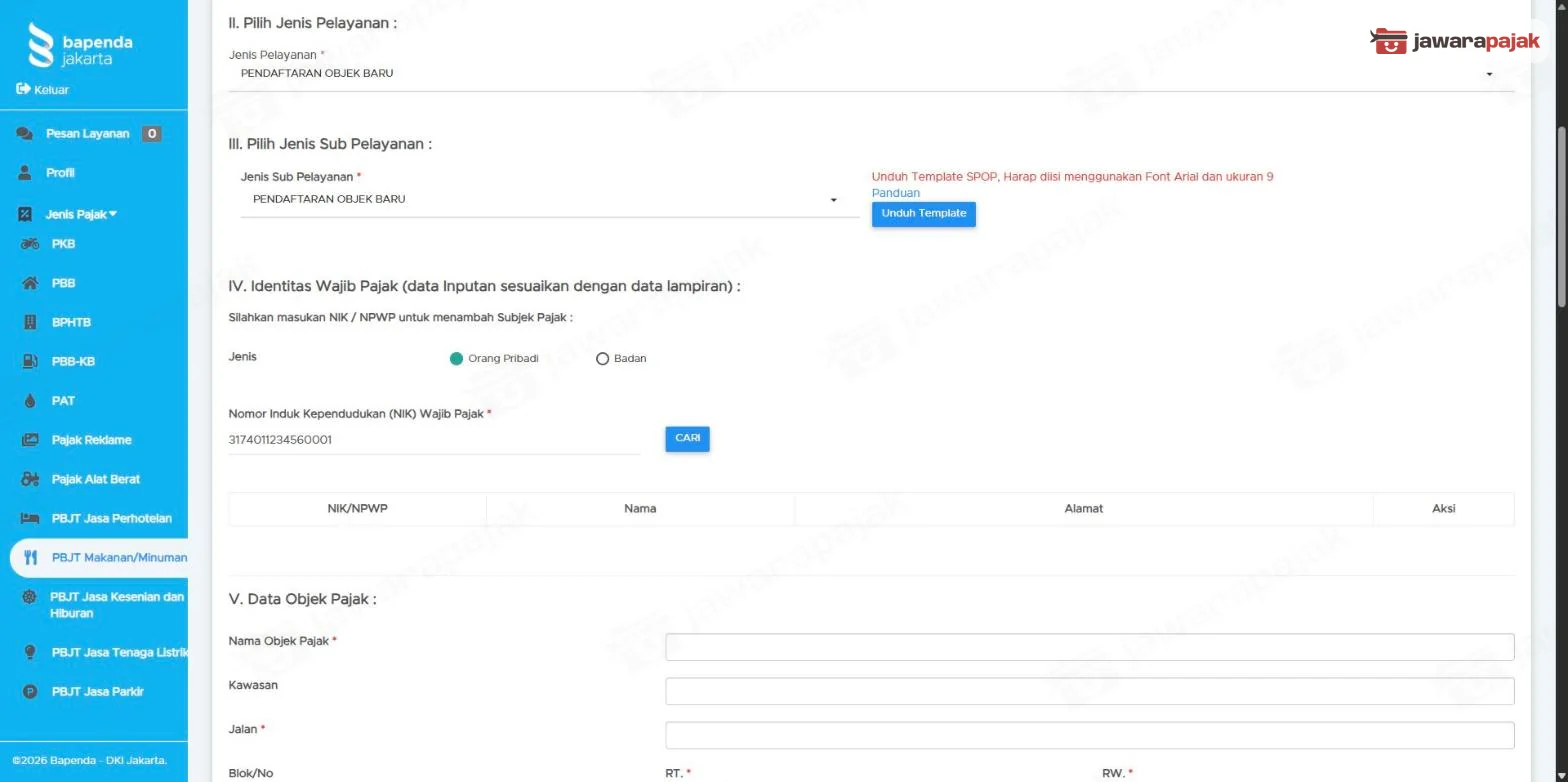Click the PBB house icon

click(30, 283)
